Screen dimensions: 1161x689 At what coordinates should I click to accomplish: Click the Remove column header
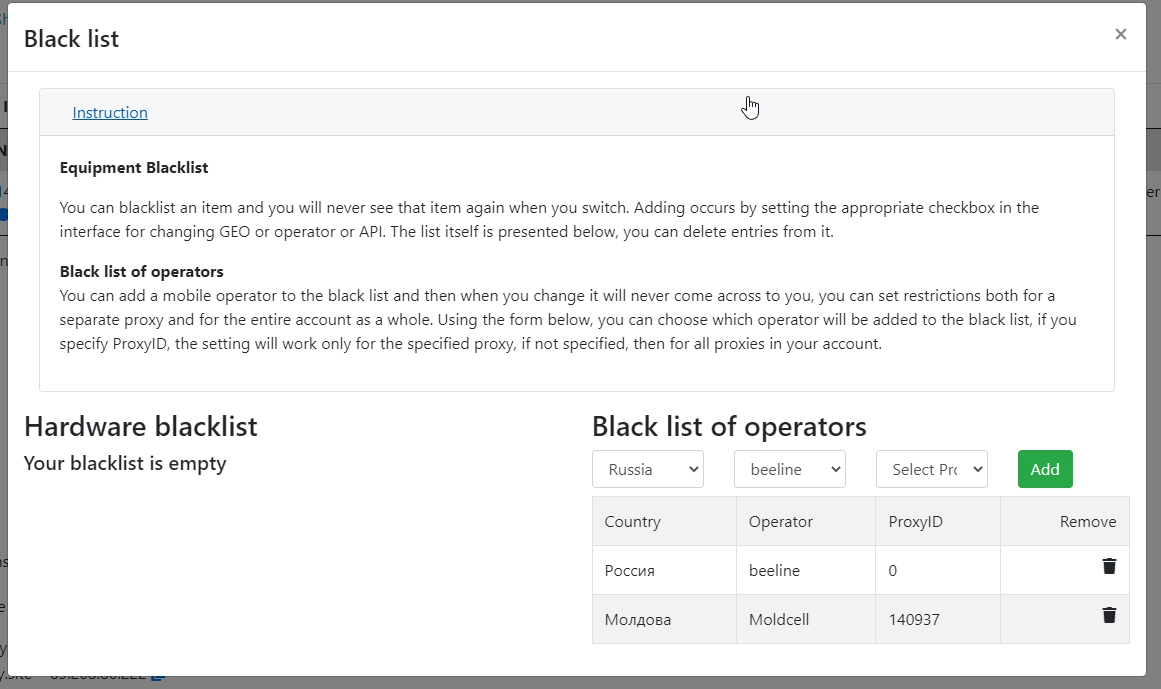(1087, 521)
